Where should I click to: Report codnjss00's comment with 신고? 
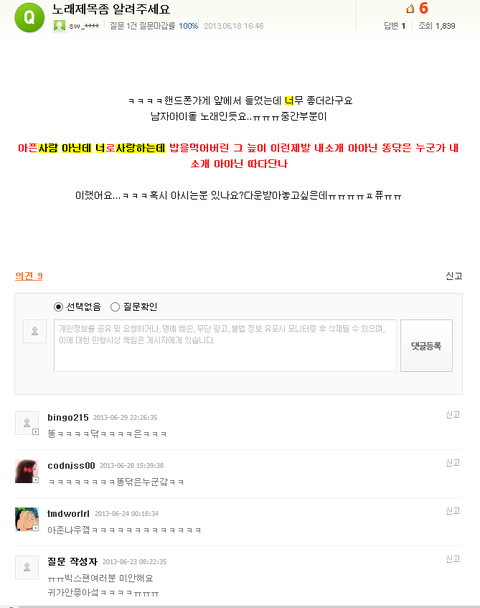tap(453, 463)
